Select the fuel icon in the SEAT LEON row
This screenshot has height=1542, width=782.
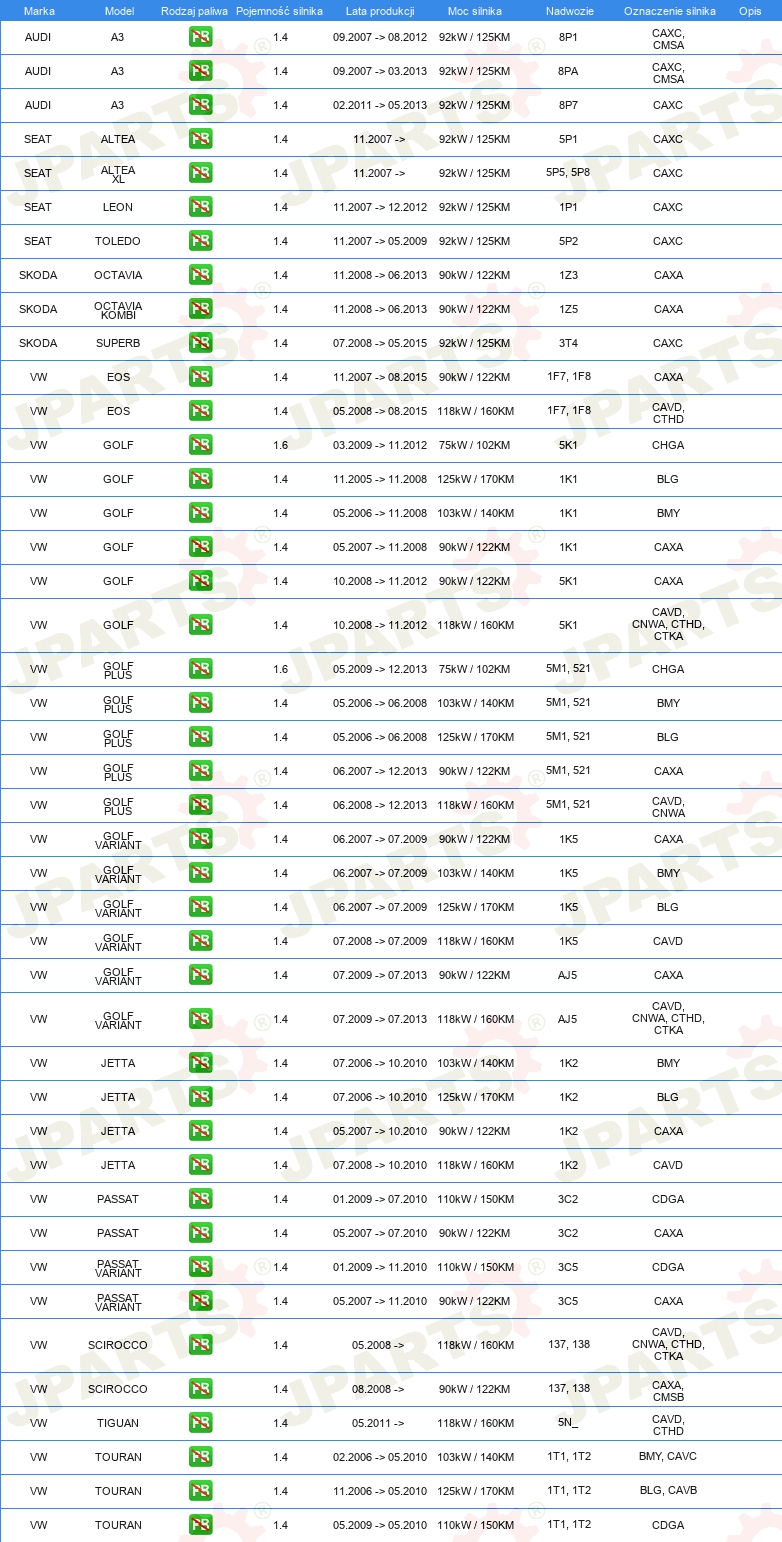[200, 207]
